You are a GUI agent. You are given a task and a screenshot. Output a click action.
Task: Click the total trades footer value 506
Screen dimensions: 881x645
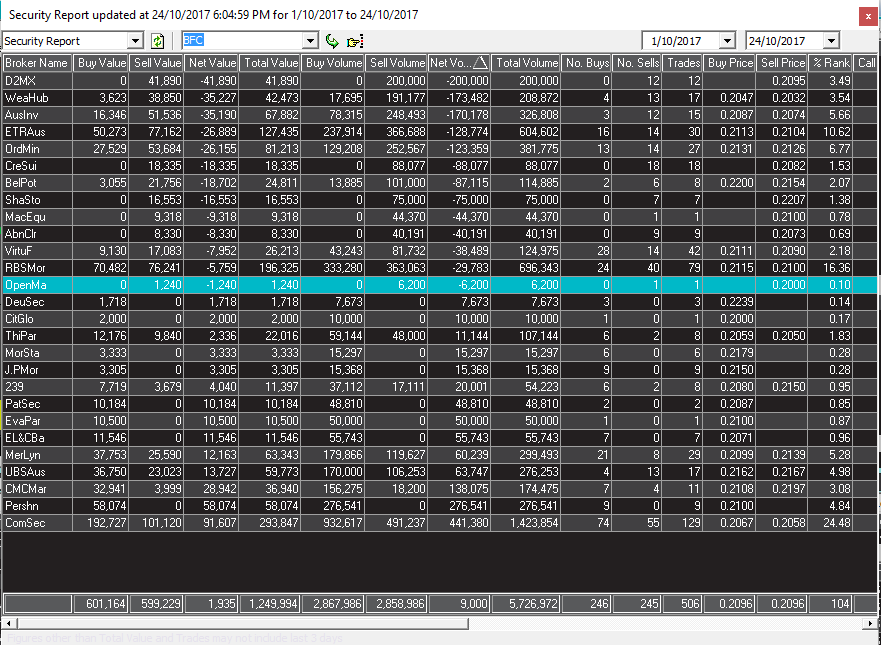tap(682, 603)
